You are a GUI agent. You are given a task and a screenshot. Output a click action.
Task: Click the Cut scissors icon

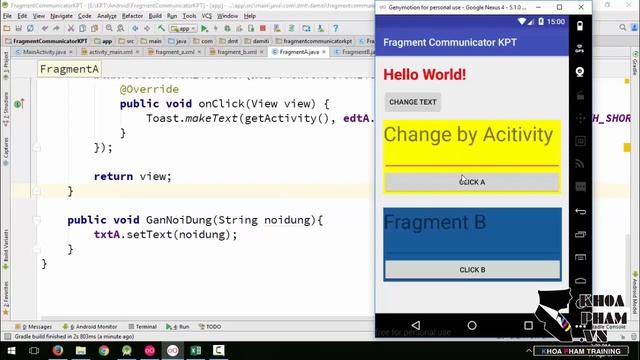(x=71, y=28)
